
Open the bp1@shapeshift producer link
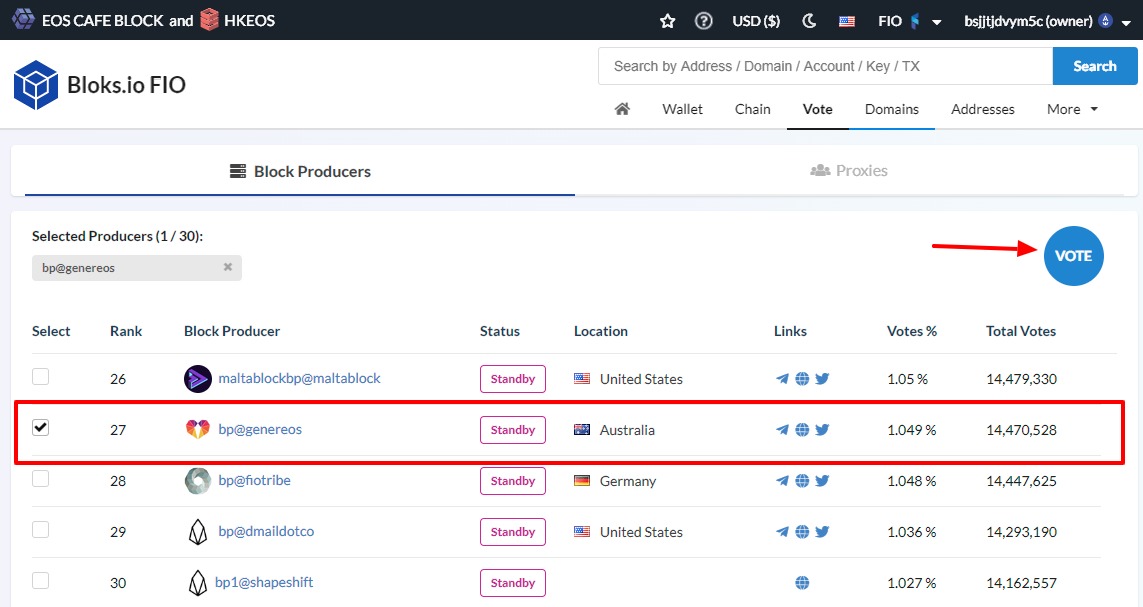coord(264,582)
